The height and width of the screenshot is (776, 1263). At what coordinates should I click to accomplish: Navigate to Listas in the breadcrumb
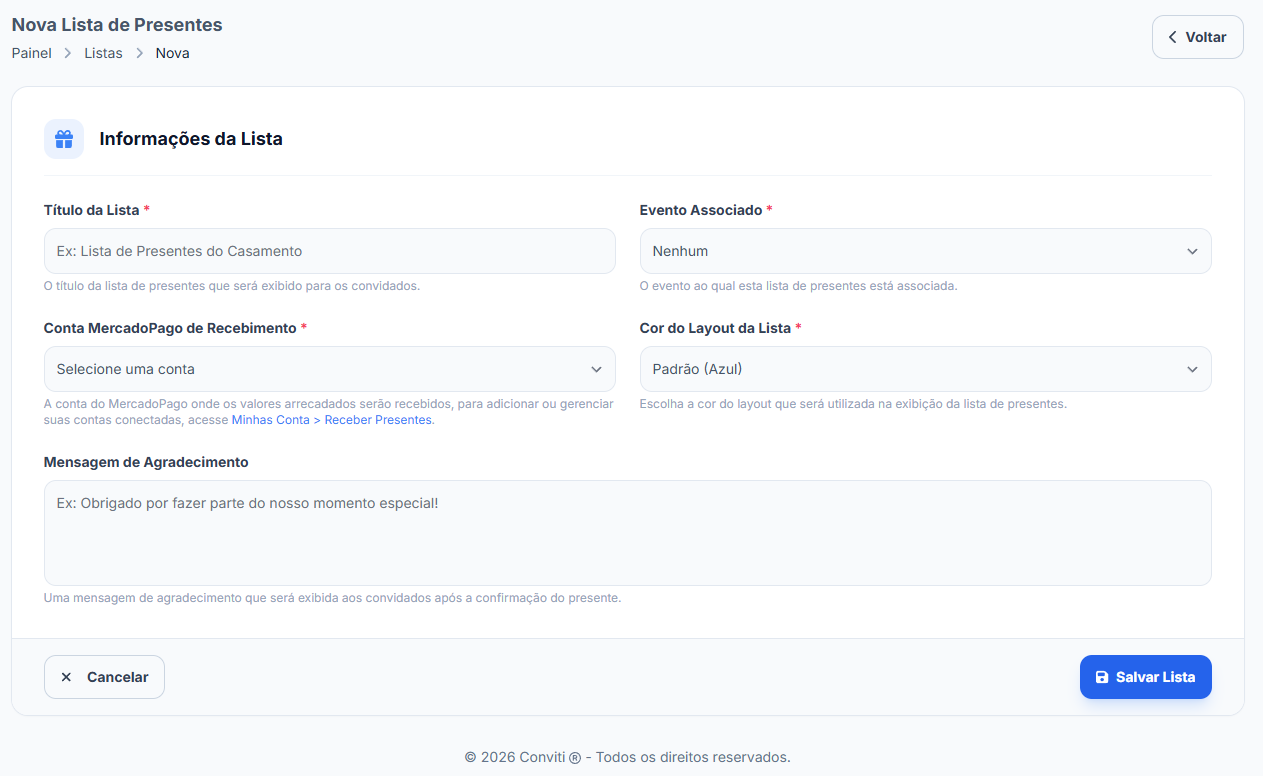point(103,53)
